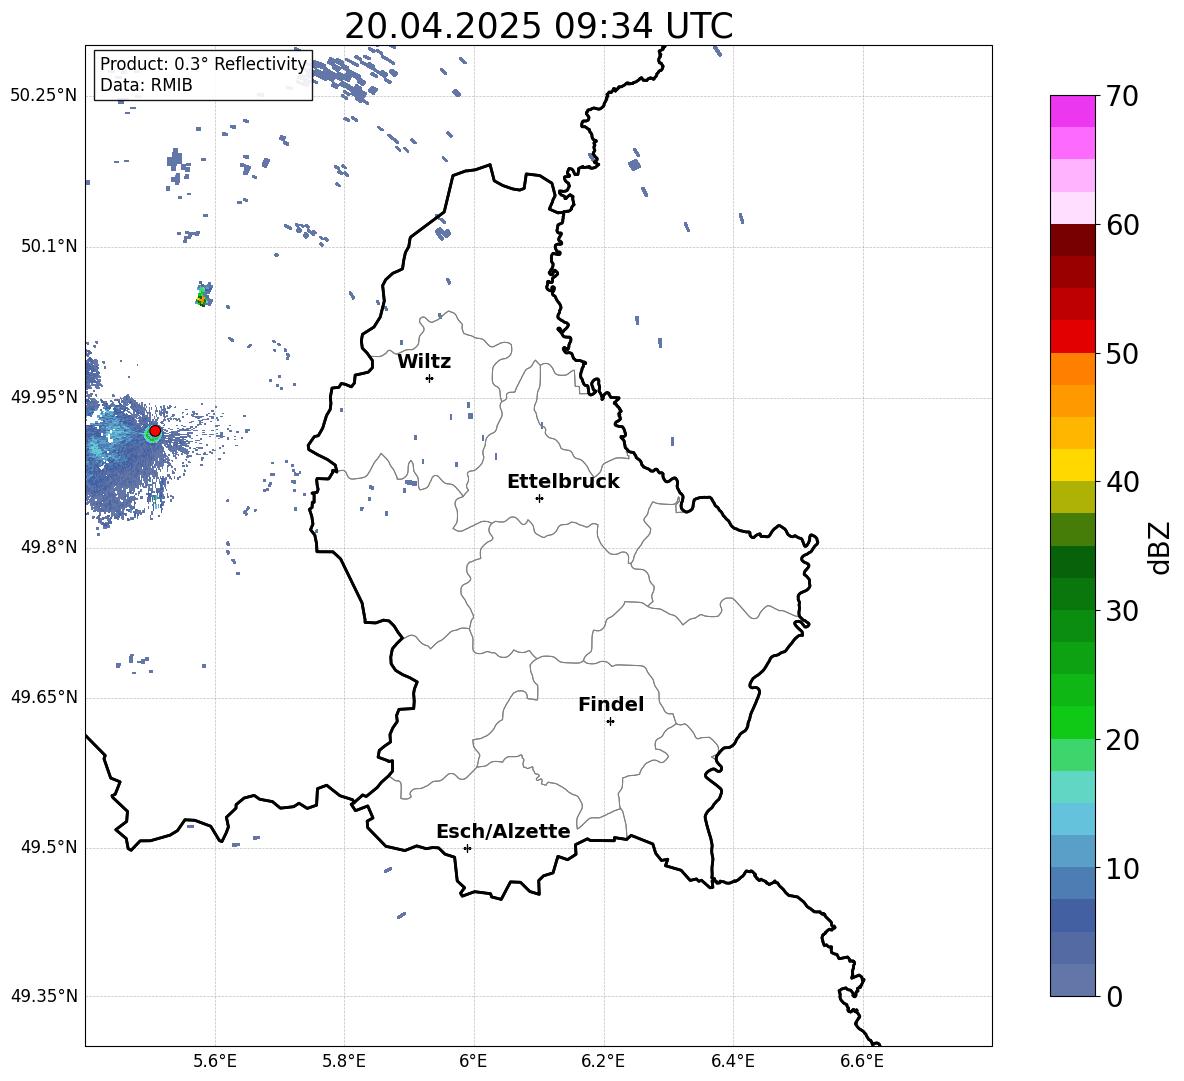1184x1081 pixels.
Task: Click the Ettelbruck station cross marker
Action: [539, 498]
